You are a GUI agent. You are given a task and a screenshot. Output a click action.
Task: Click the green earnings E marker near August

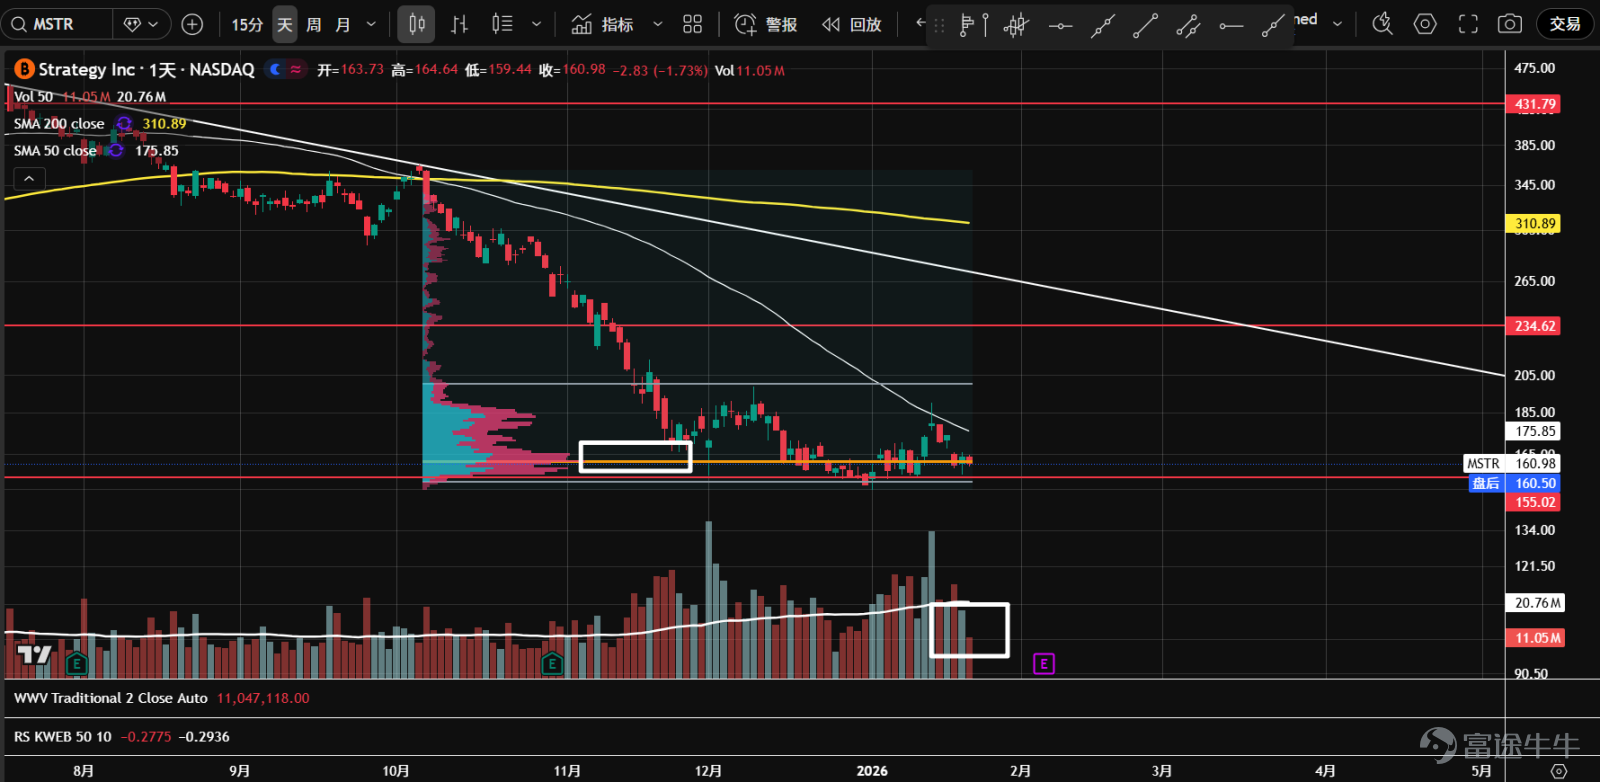pos(77,663)
